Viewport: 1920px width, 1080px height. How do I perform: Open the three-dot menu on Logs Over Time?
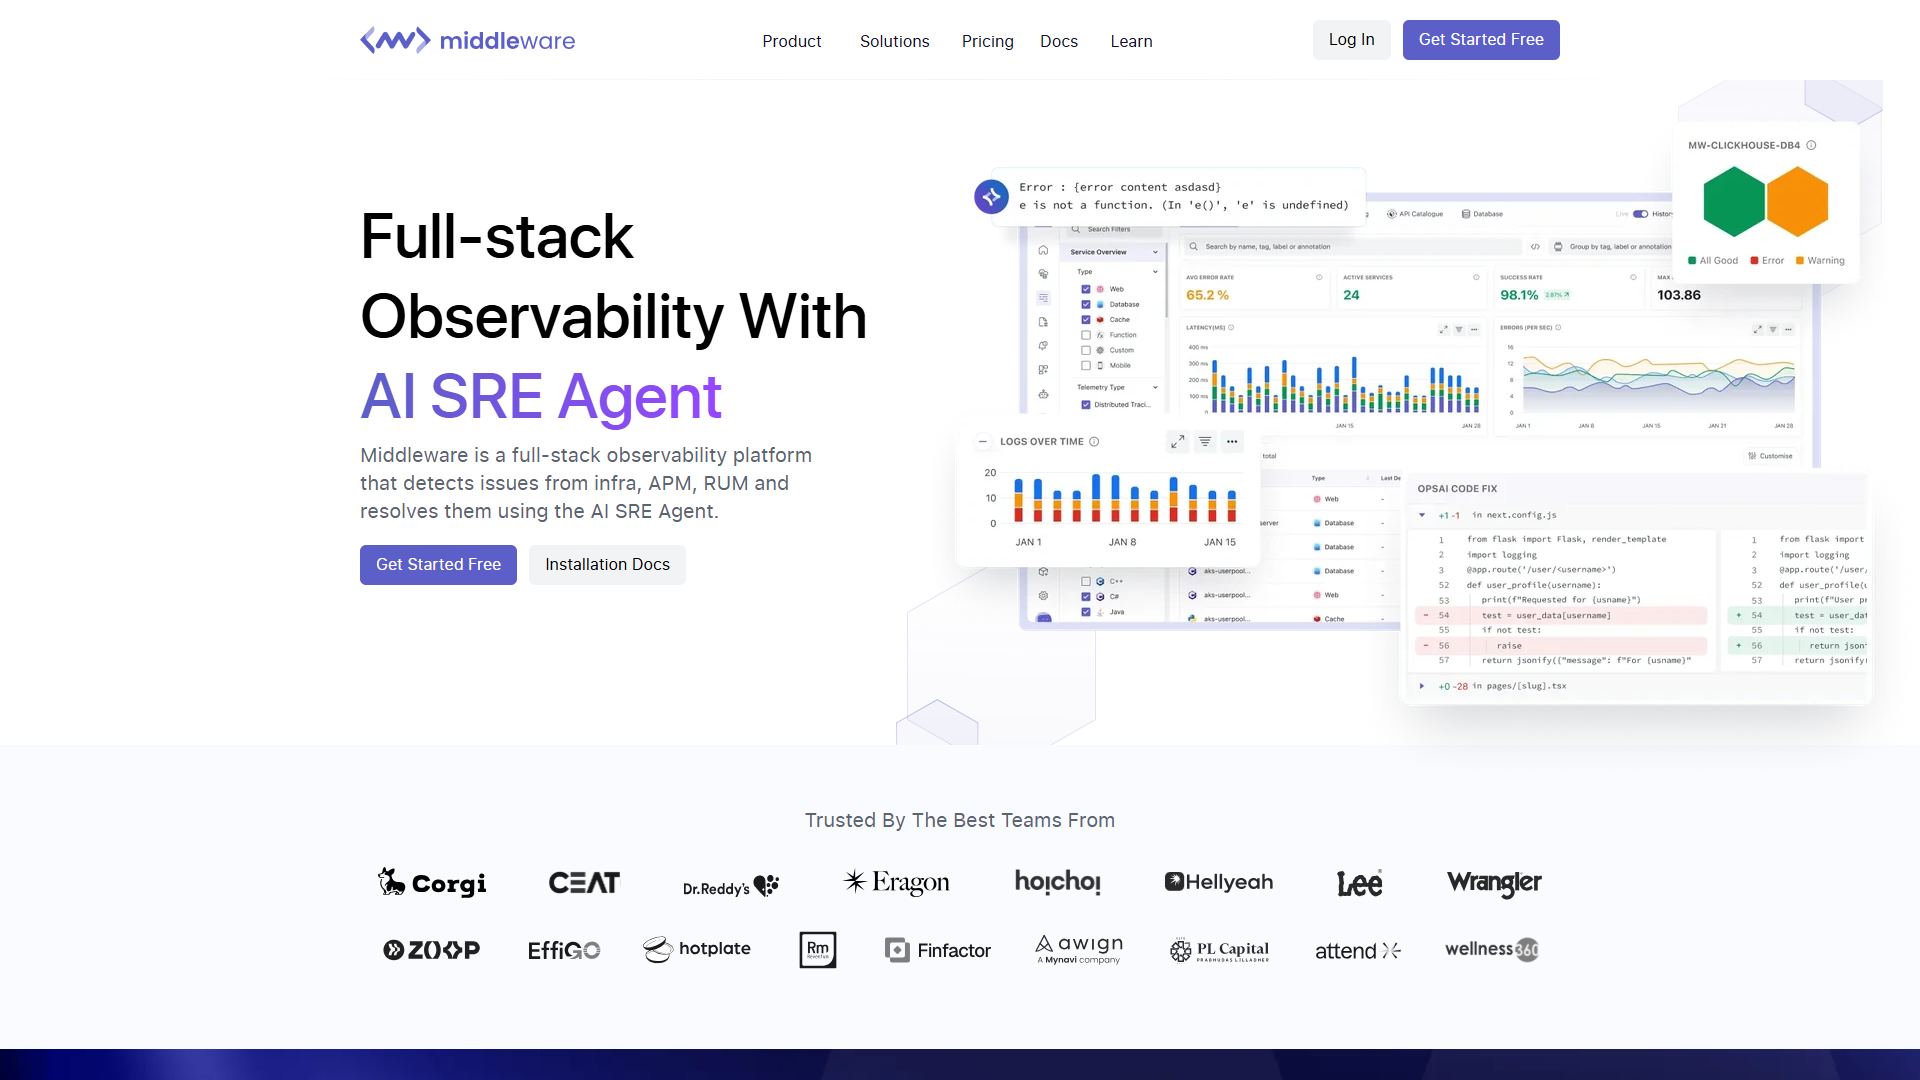[x=1232, y=441]
